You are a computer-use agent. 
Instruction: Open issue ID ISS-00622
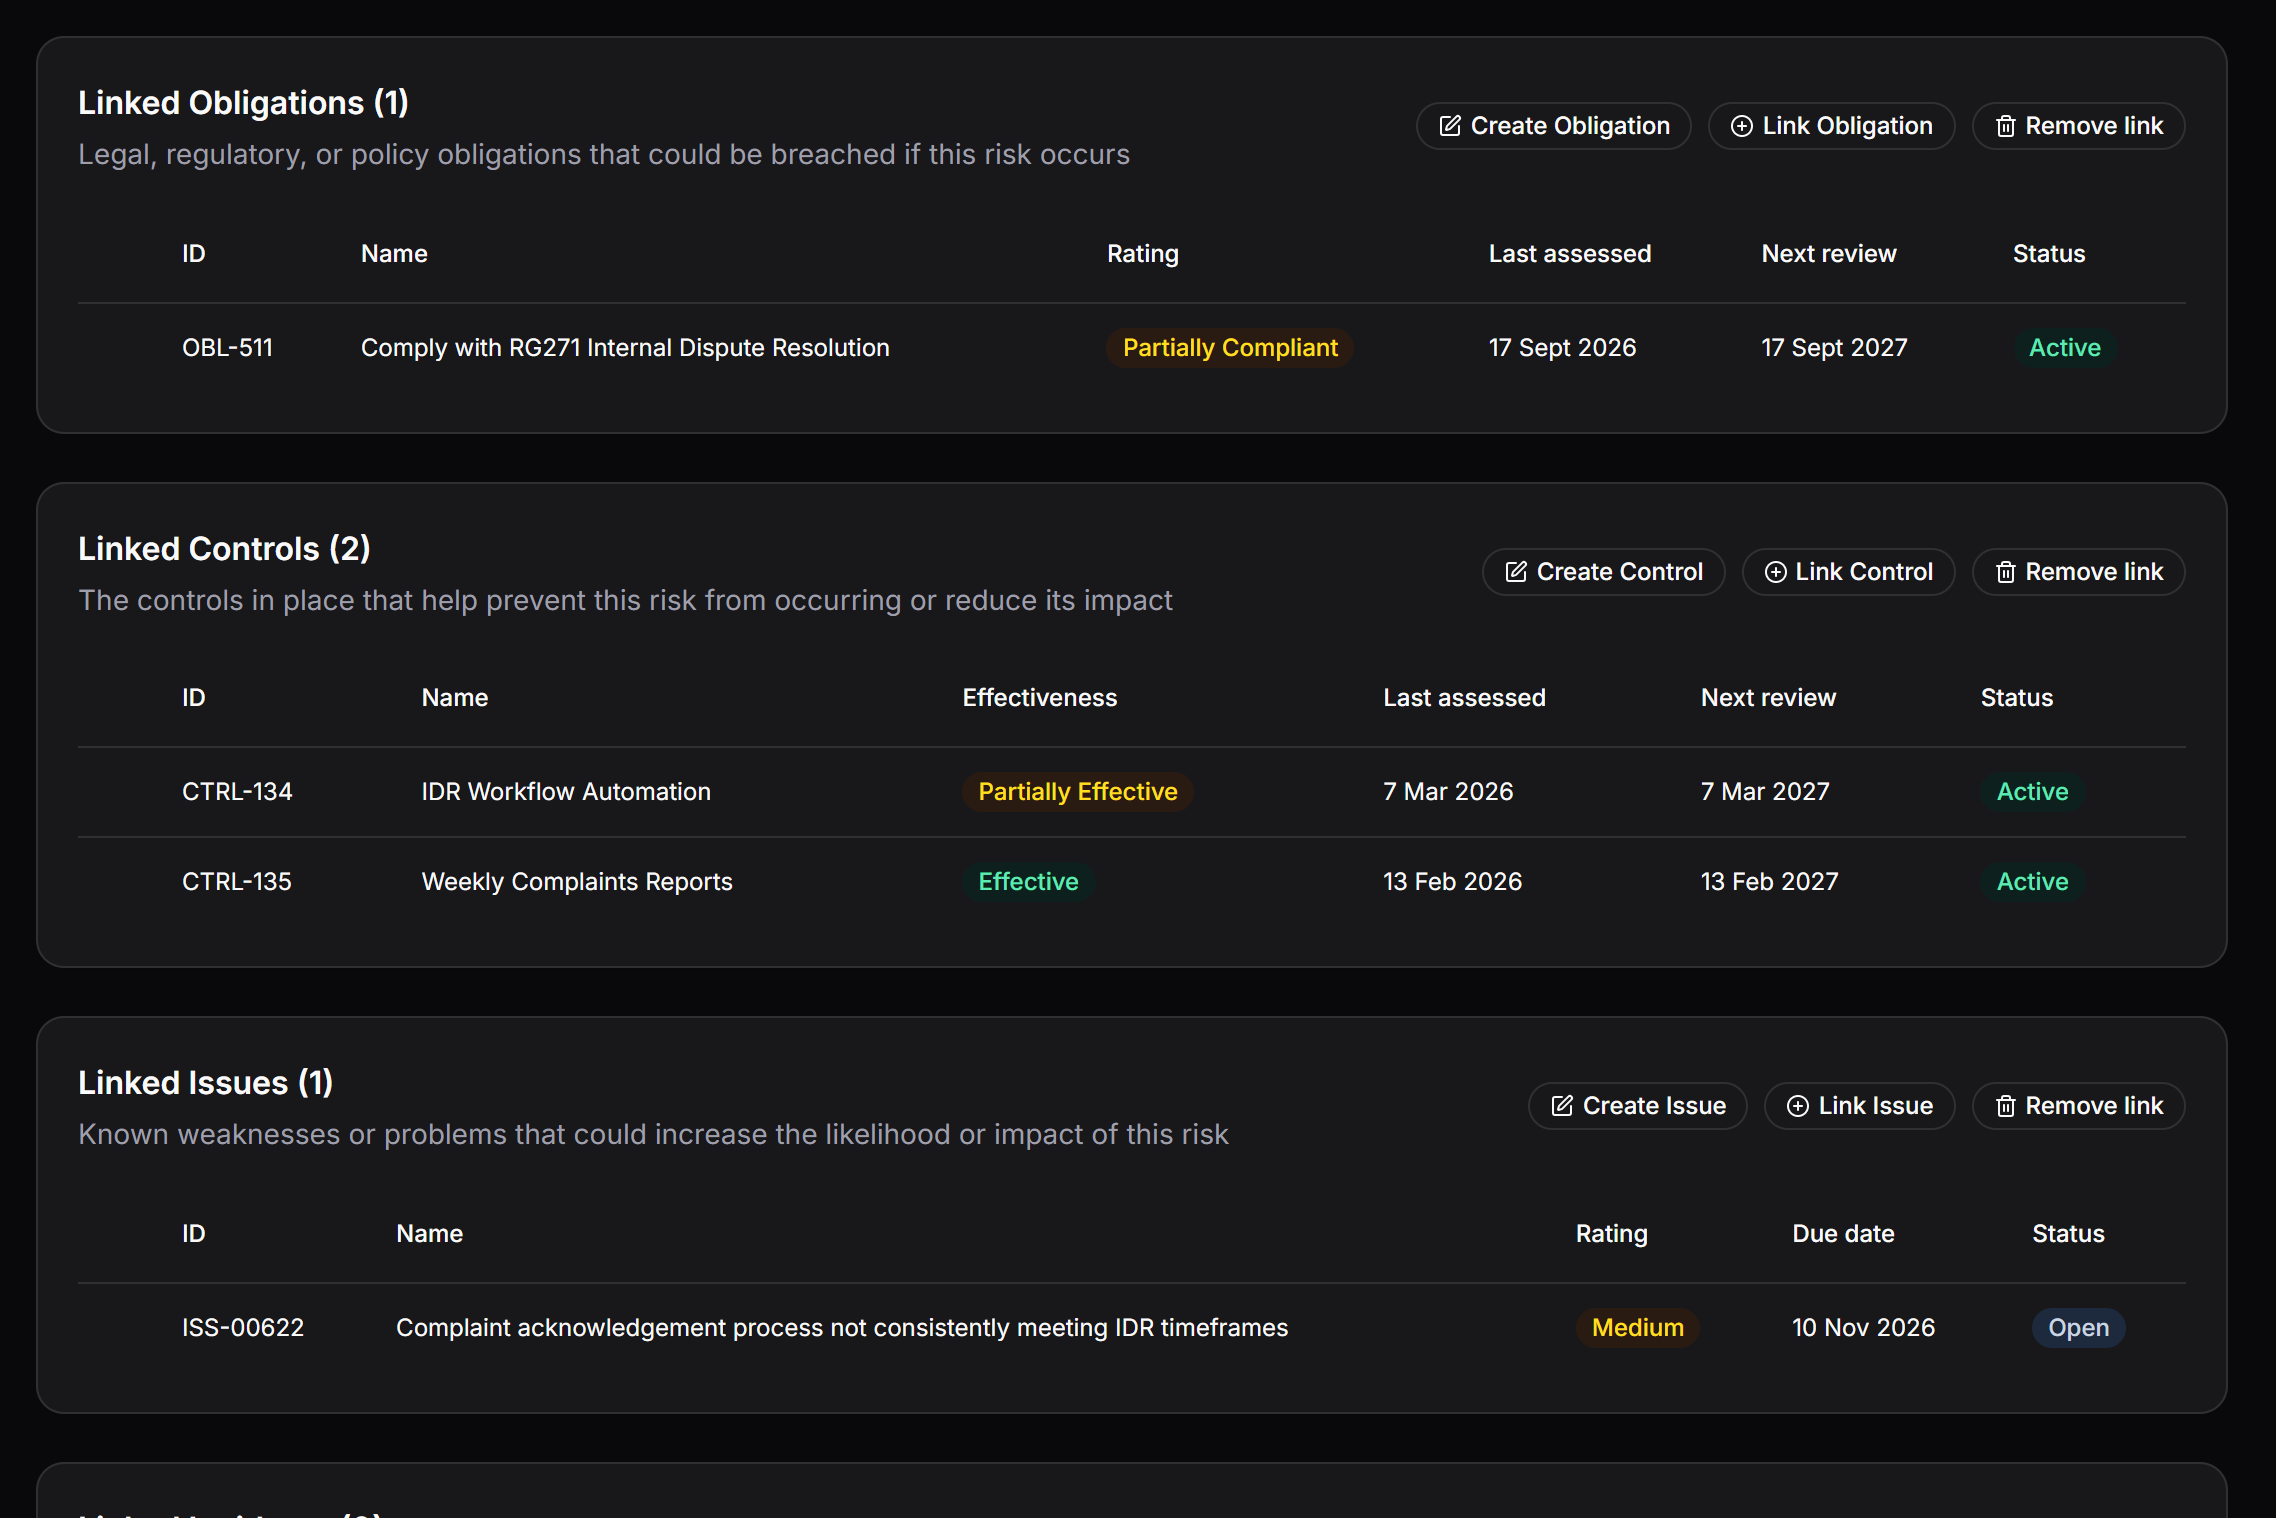click(243, 1328)
